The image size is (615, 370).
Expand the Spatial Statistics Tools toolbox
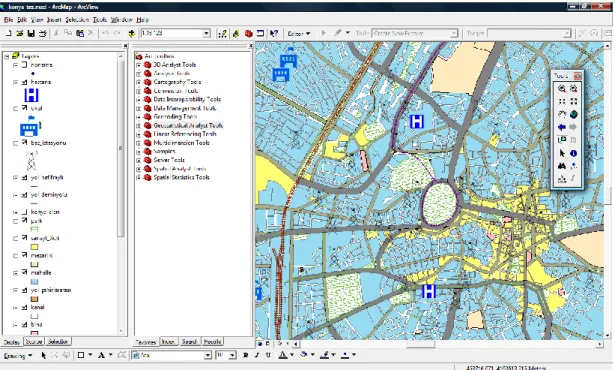point(138,178)
